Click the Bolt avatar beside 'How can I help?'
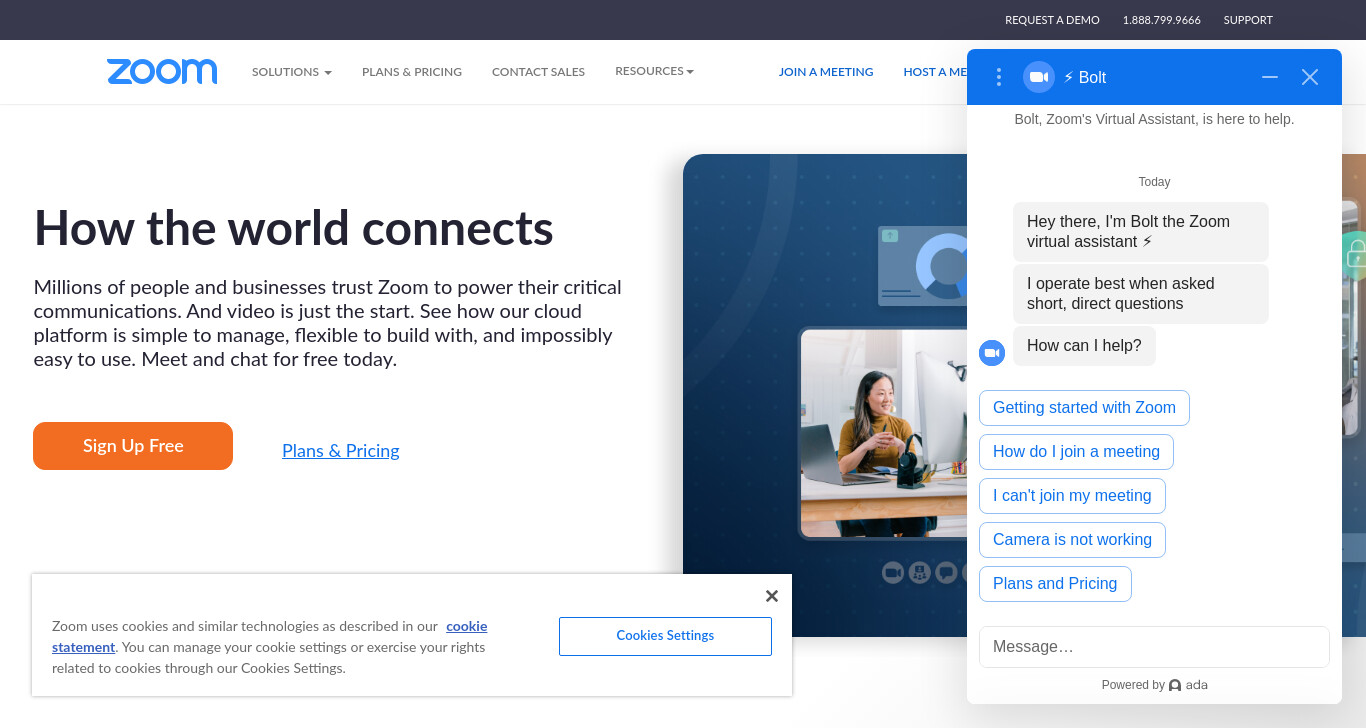Screen dimensions: 1366x728 (x=992, y=353)
